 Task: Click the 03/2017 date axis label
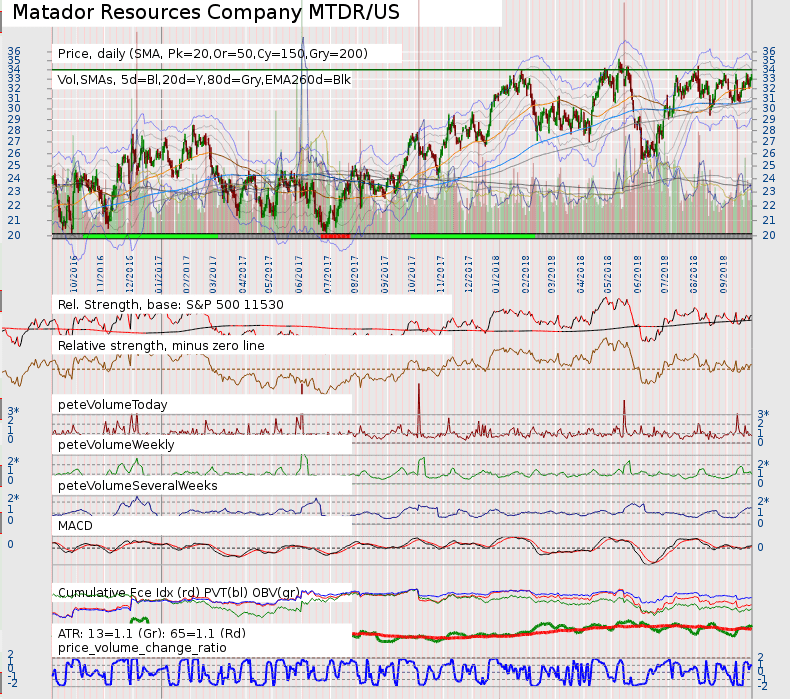[x=213, y=274]
